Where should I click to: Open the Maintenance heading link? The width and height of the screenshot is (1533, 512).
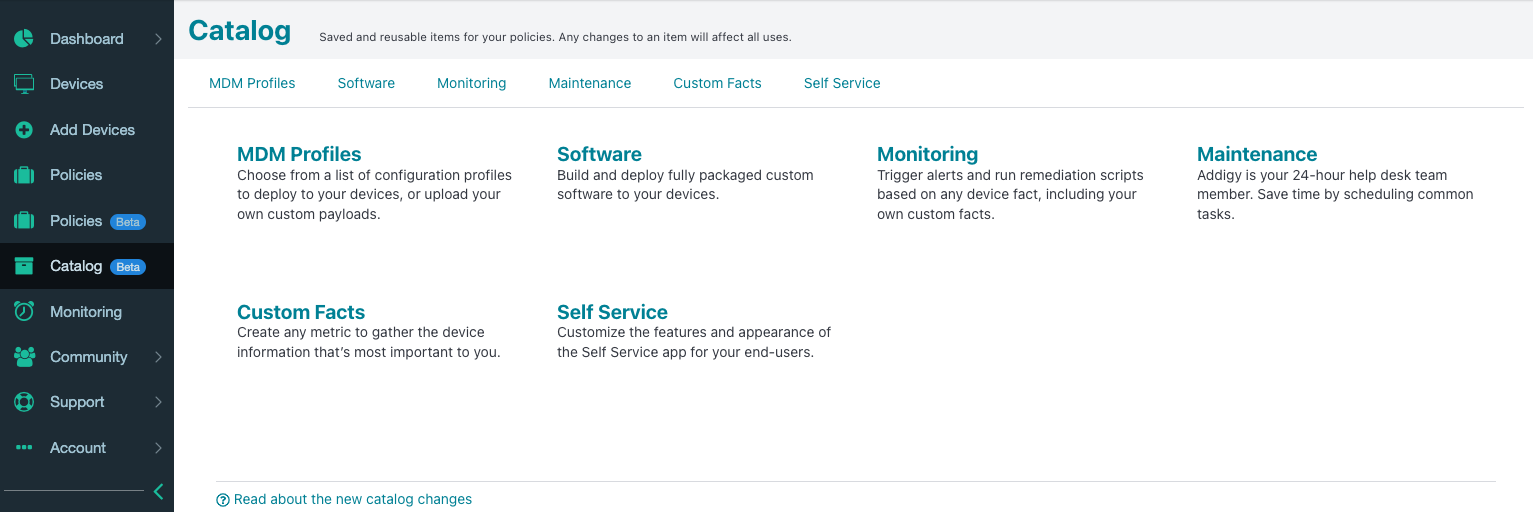pyautogui.click(x=1257, y=154)
